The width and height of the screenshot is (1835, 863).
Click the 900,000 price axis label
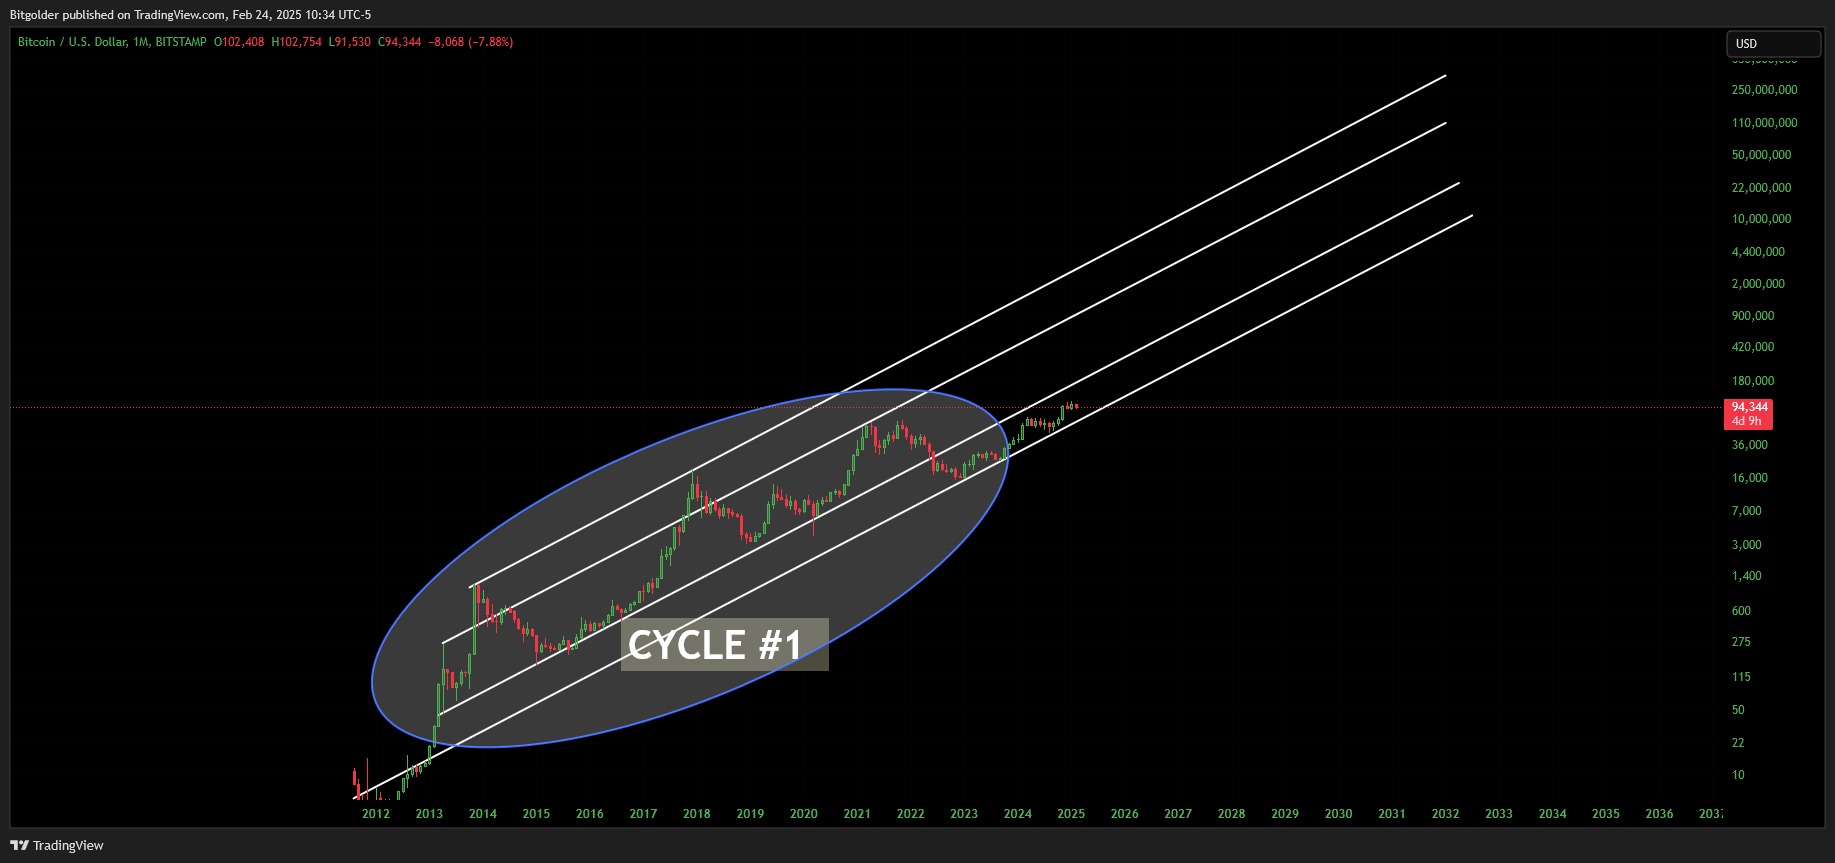pyautogui.click(x=1753, y=316)
